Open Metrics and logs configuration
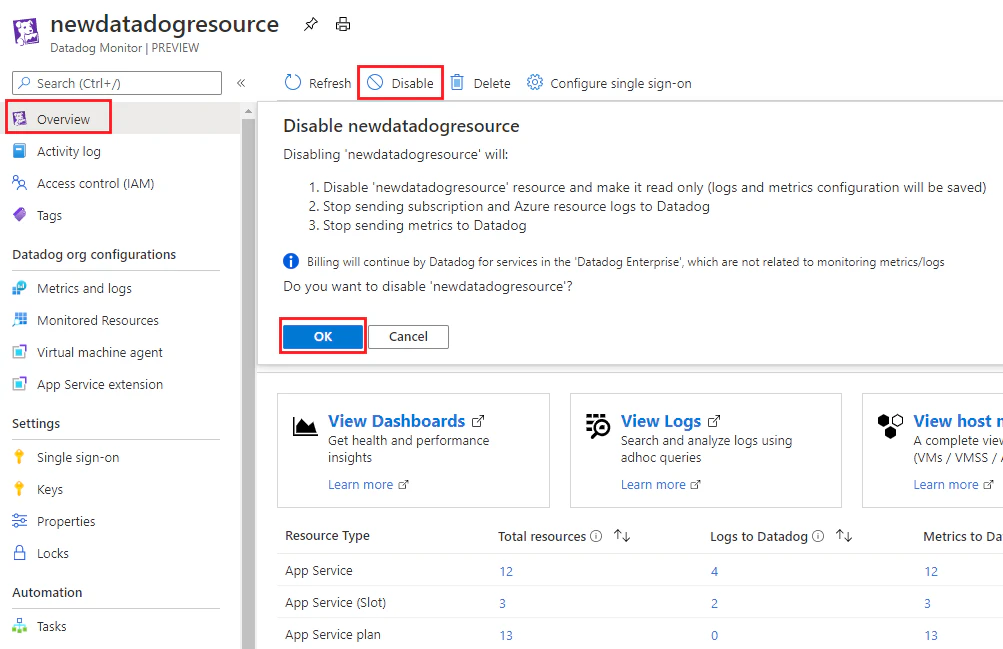The width and height of the screenshot is (1003, 649). pos(84,288)
